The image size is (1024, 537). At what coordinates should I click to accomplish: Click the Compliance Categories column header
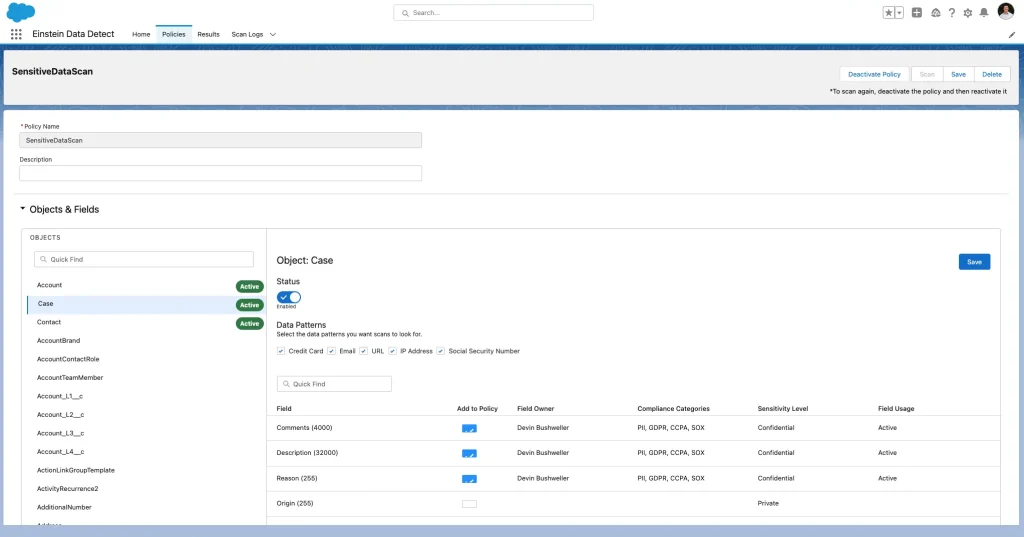tap(673, 408)
